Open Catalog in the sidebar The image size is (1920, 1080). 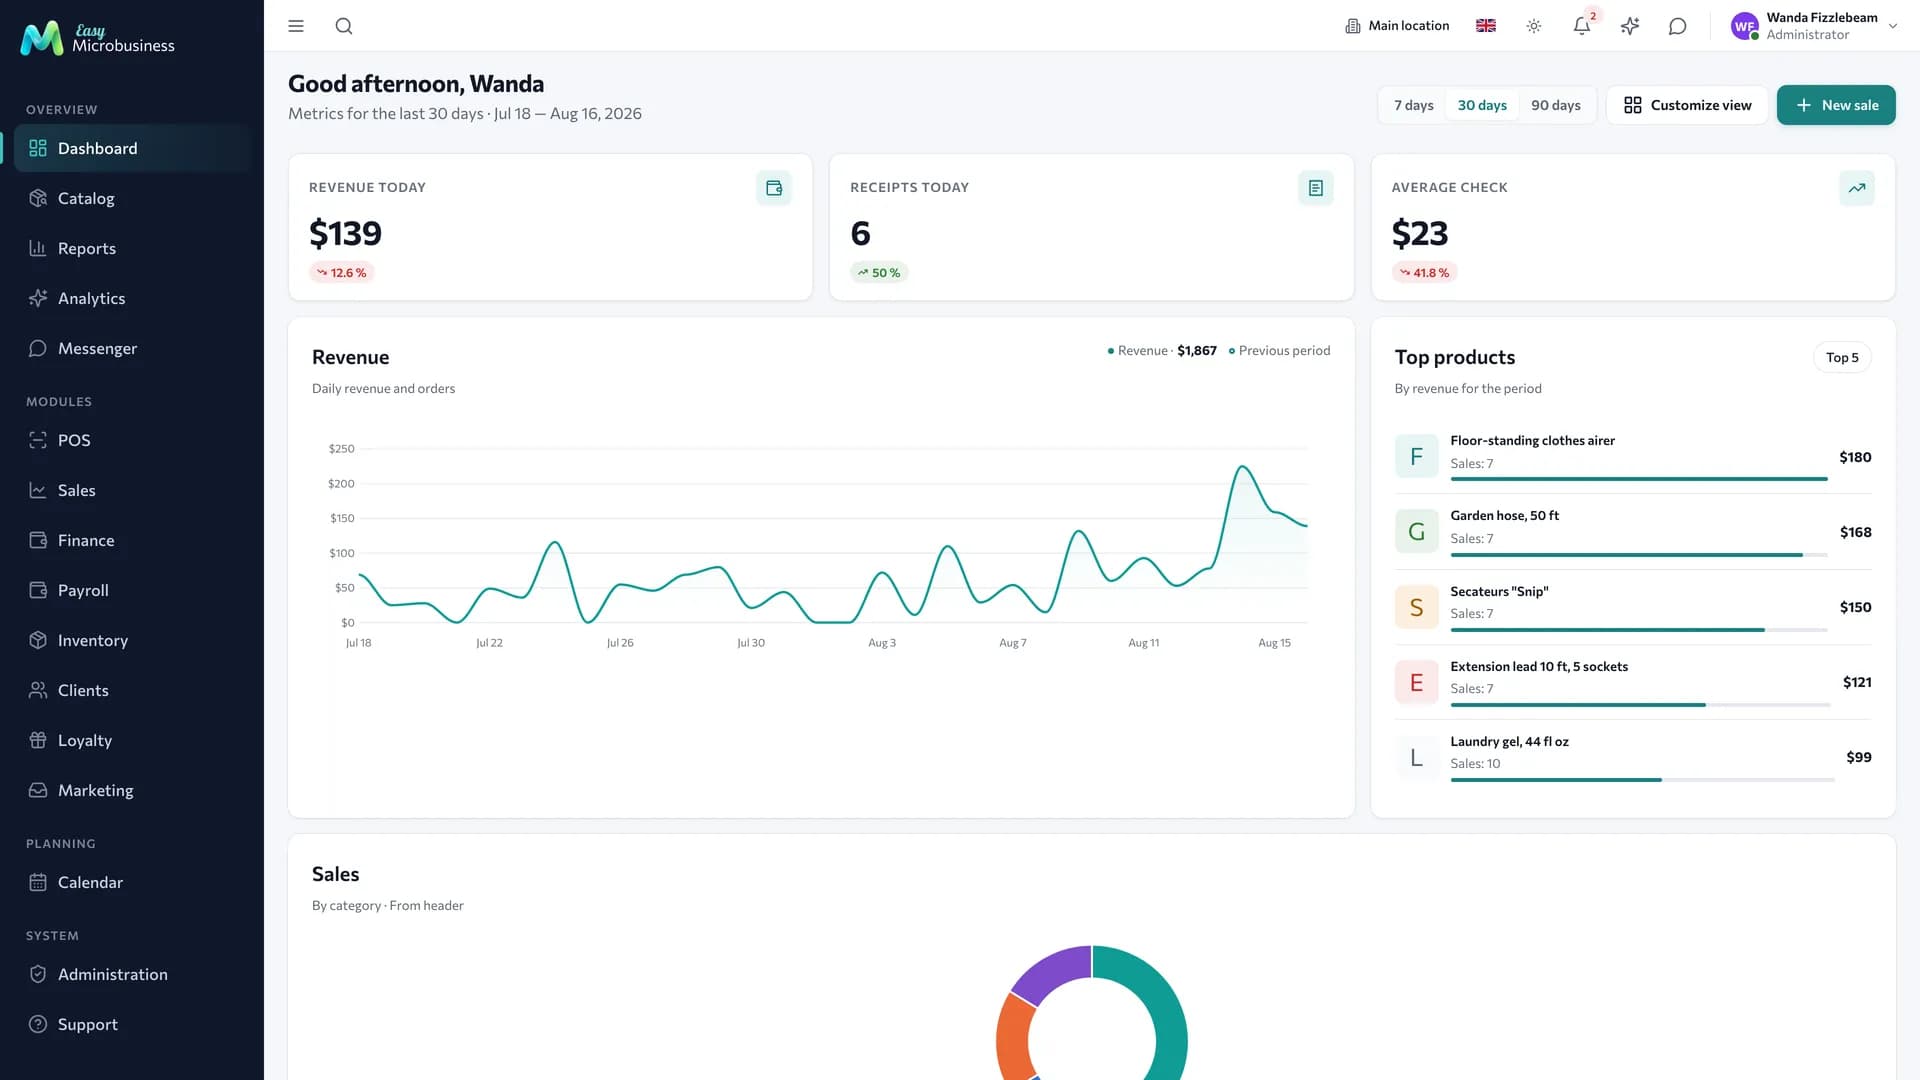[x=132, y=198]
